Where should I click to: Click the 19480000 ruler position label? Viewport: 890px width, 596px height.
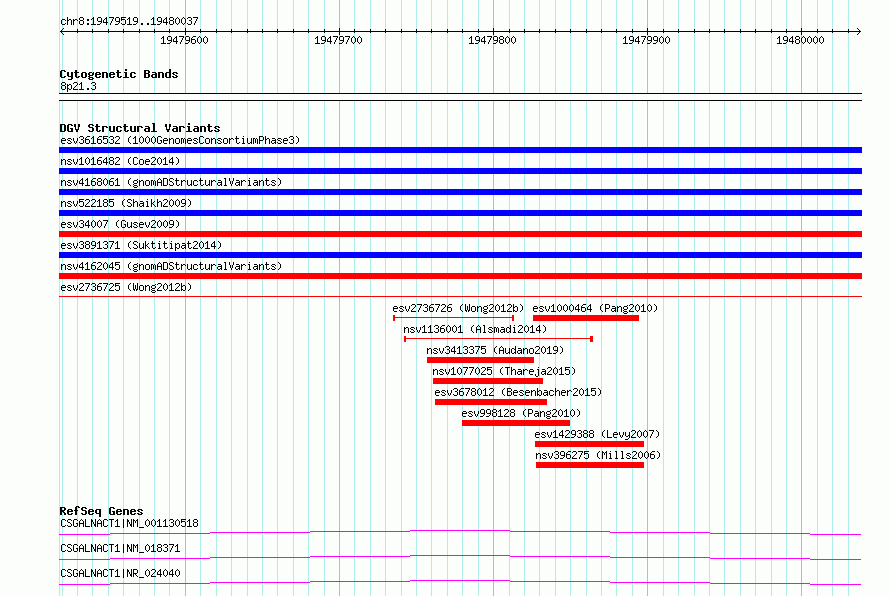800,40
